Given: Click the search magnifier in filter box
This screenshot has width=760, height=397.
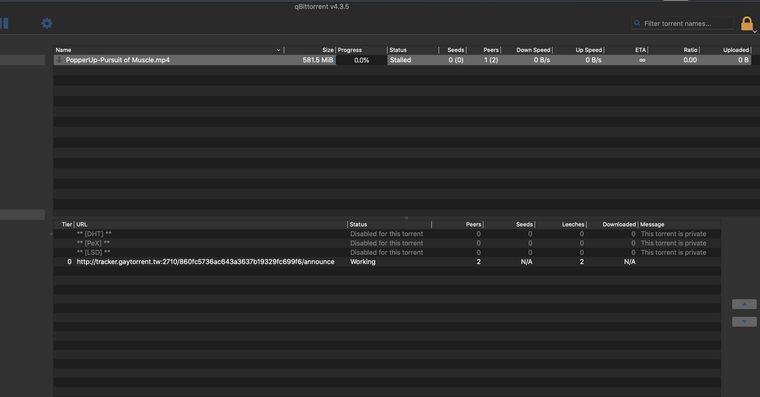Looking at the screenshot, I should pyautogui.click(x=637, y=23).
